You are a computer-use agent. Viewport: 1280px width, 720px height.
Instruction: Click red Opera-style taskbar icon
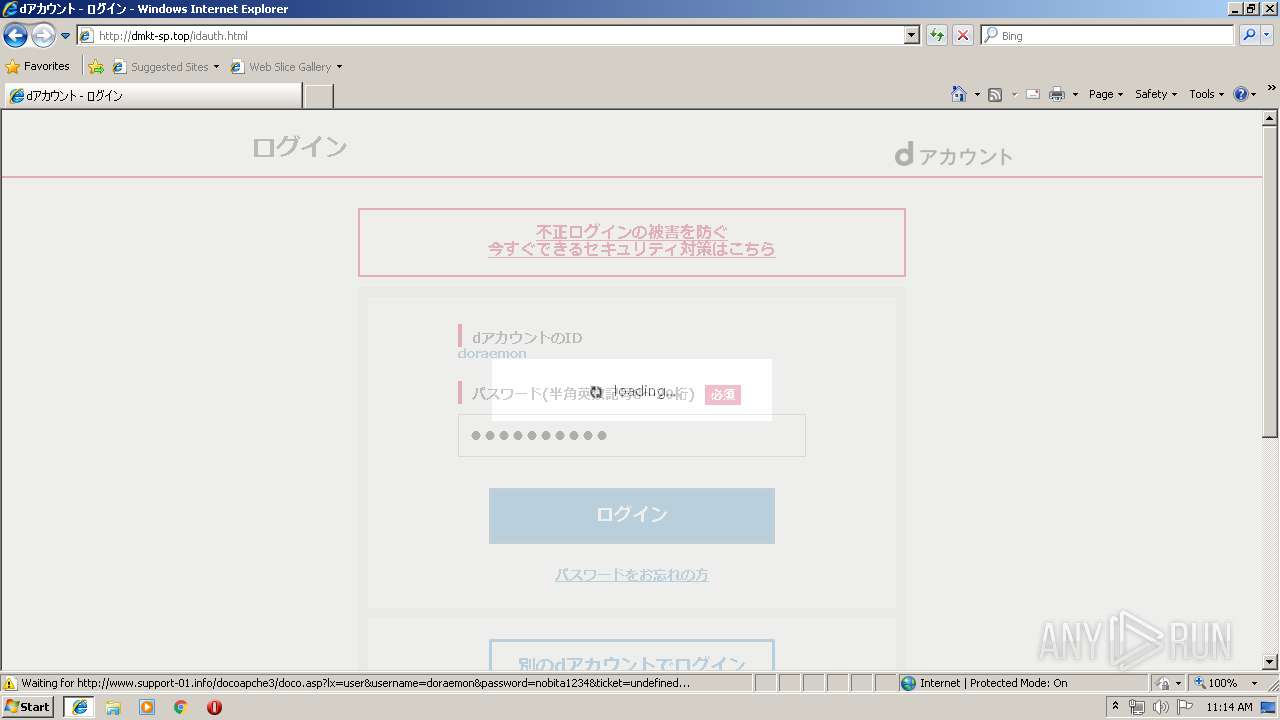[x=214, y=707]
